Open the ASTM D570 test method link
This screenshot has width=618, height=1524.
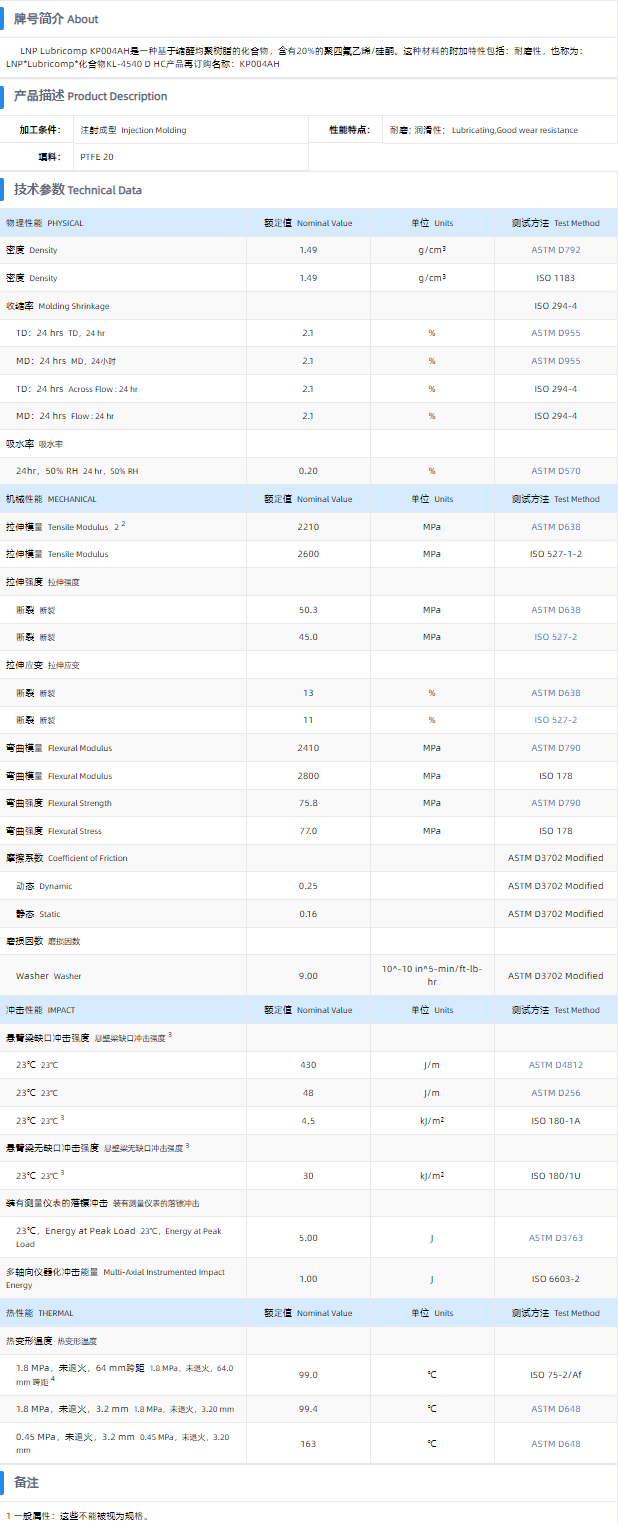coord(556,471)
